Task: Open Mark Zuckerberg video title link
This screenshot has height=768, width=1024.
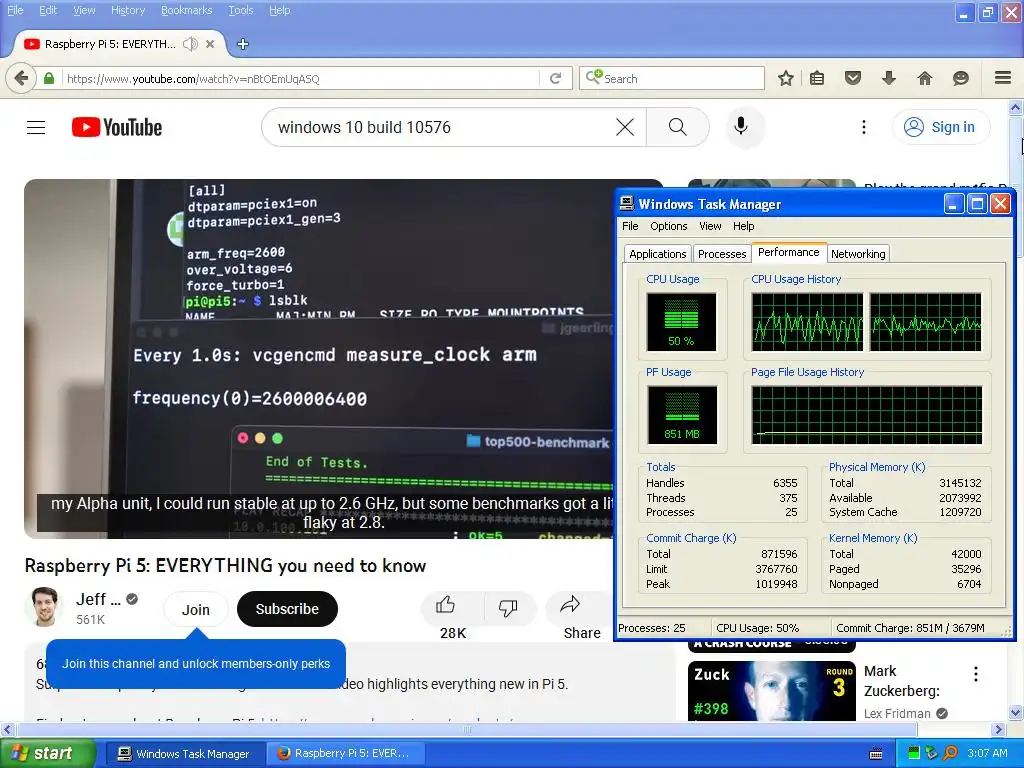Action: (902, 681)
